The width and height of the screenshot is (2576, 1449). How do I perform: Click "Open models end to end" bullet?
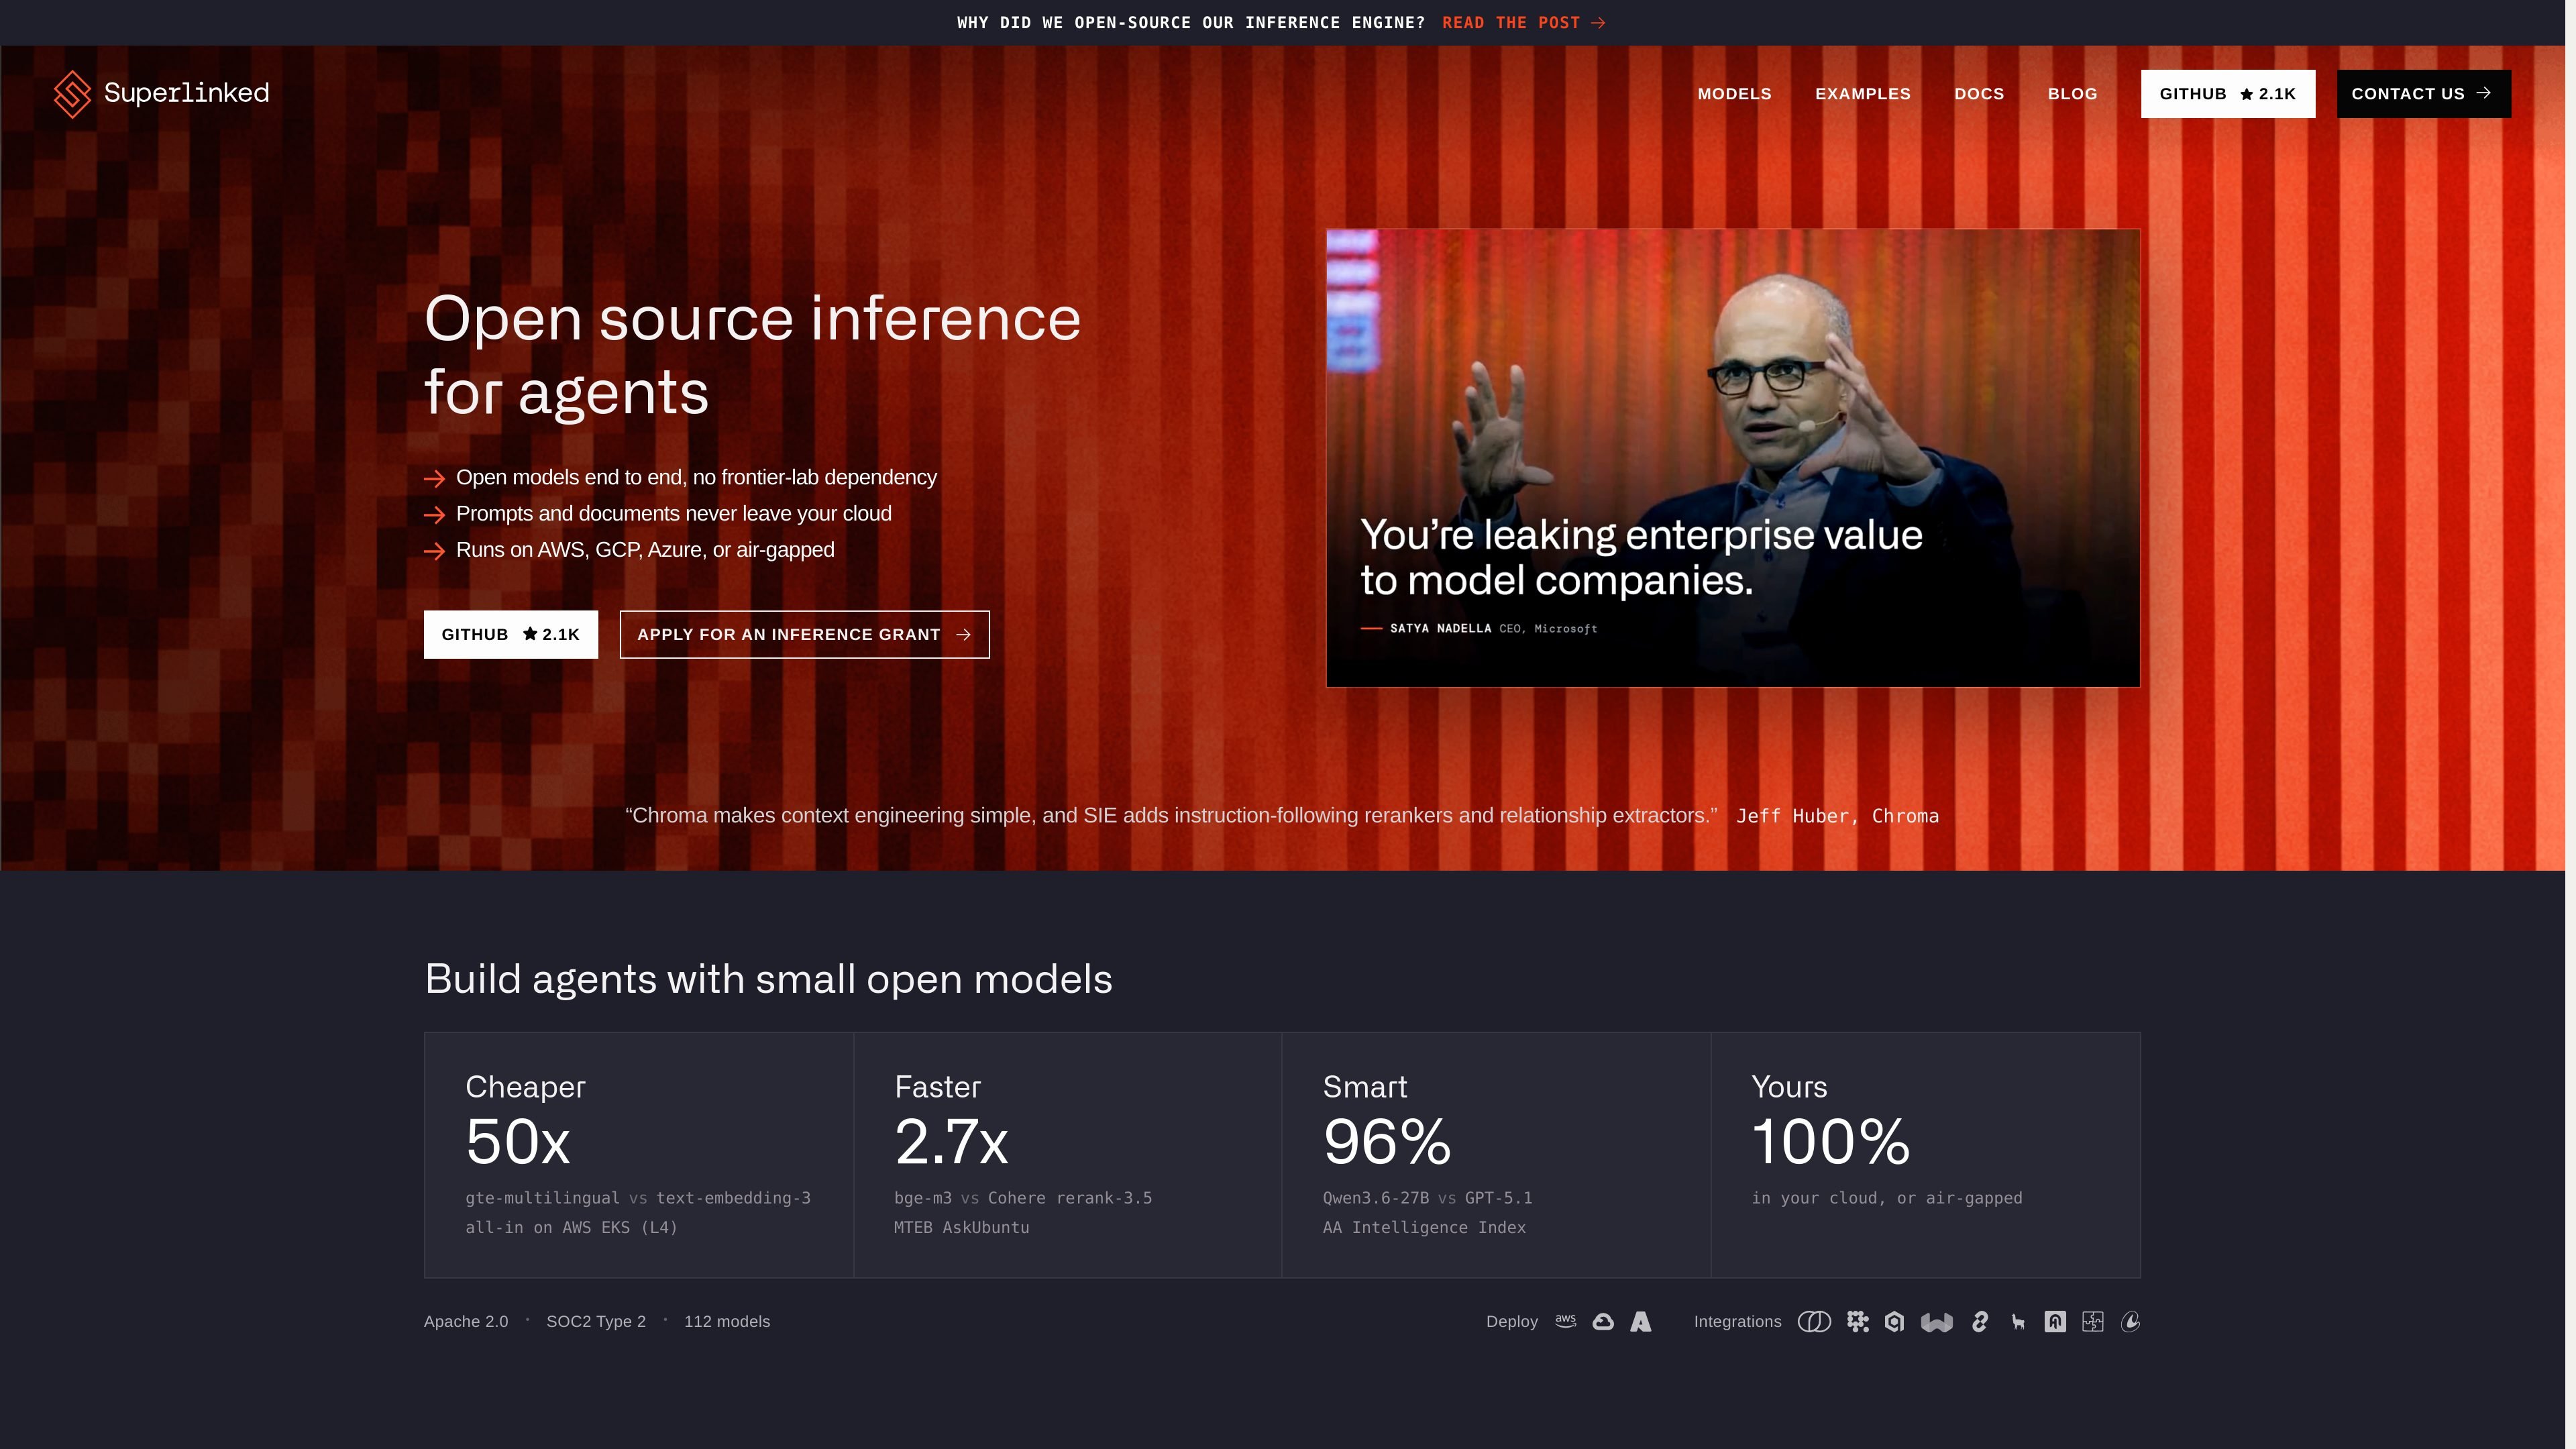click(x=696, y=477)
